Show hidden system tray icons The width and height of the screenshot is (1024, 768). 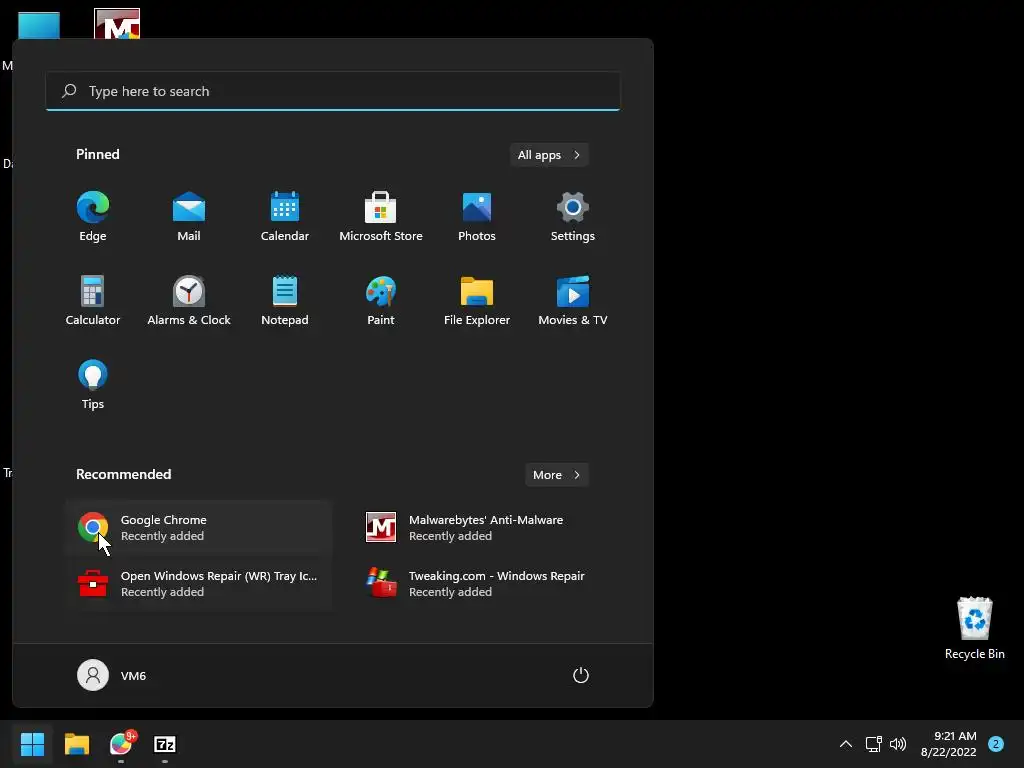(x=846, y=744)
